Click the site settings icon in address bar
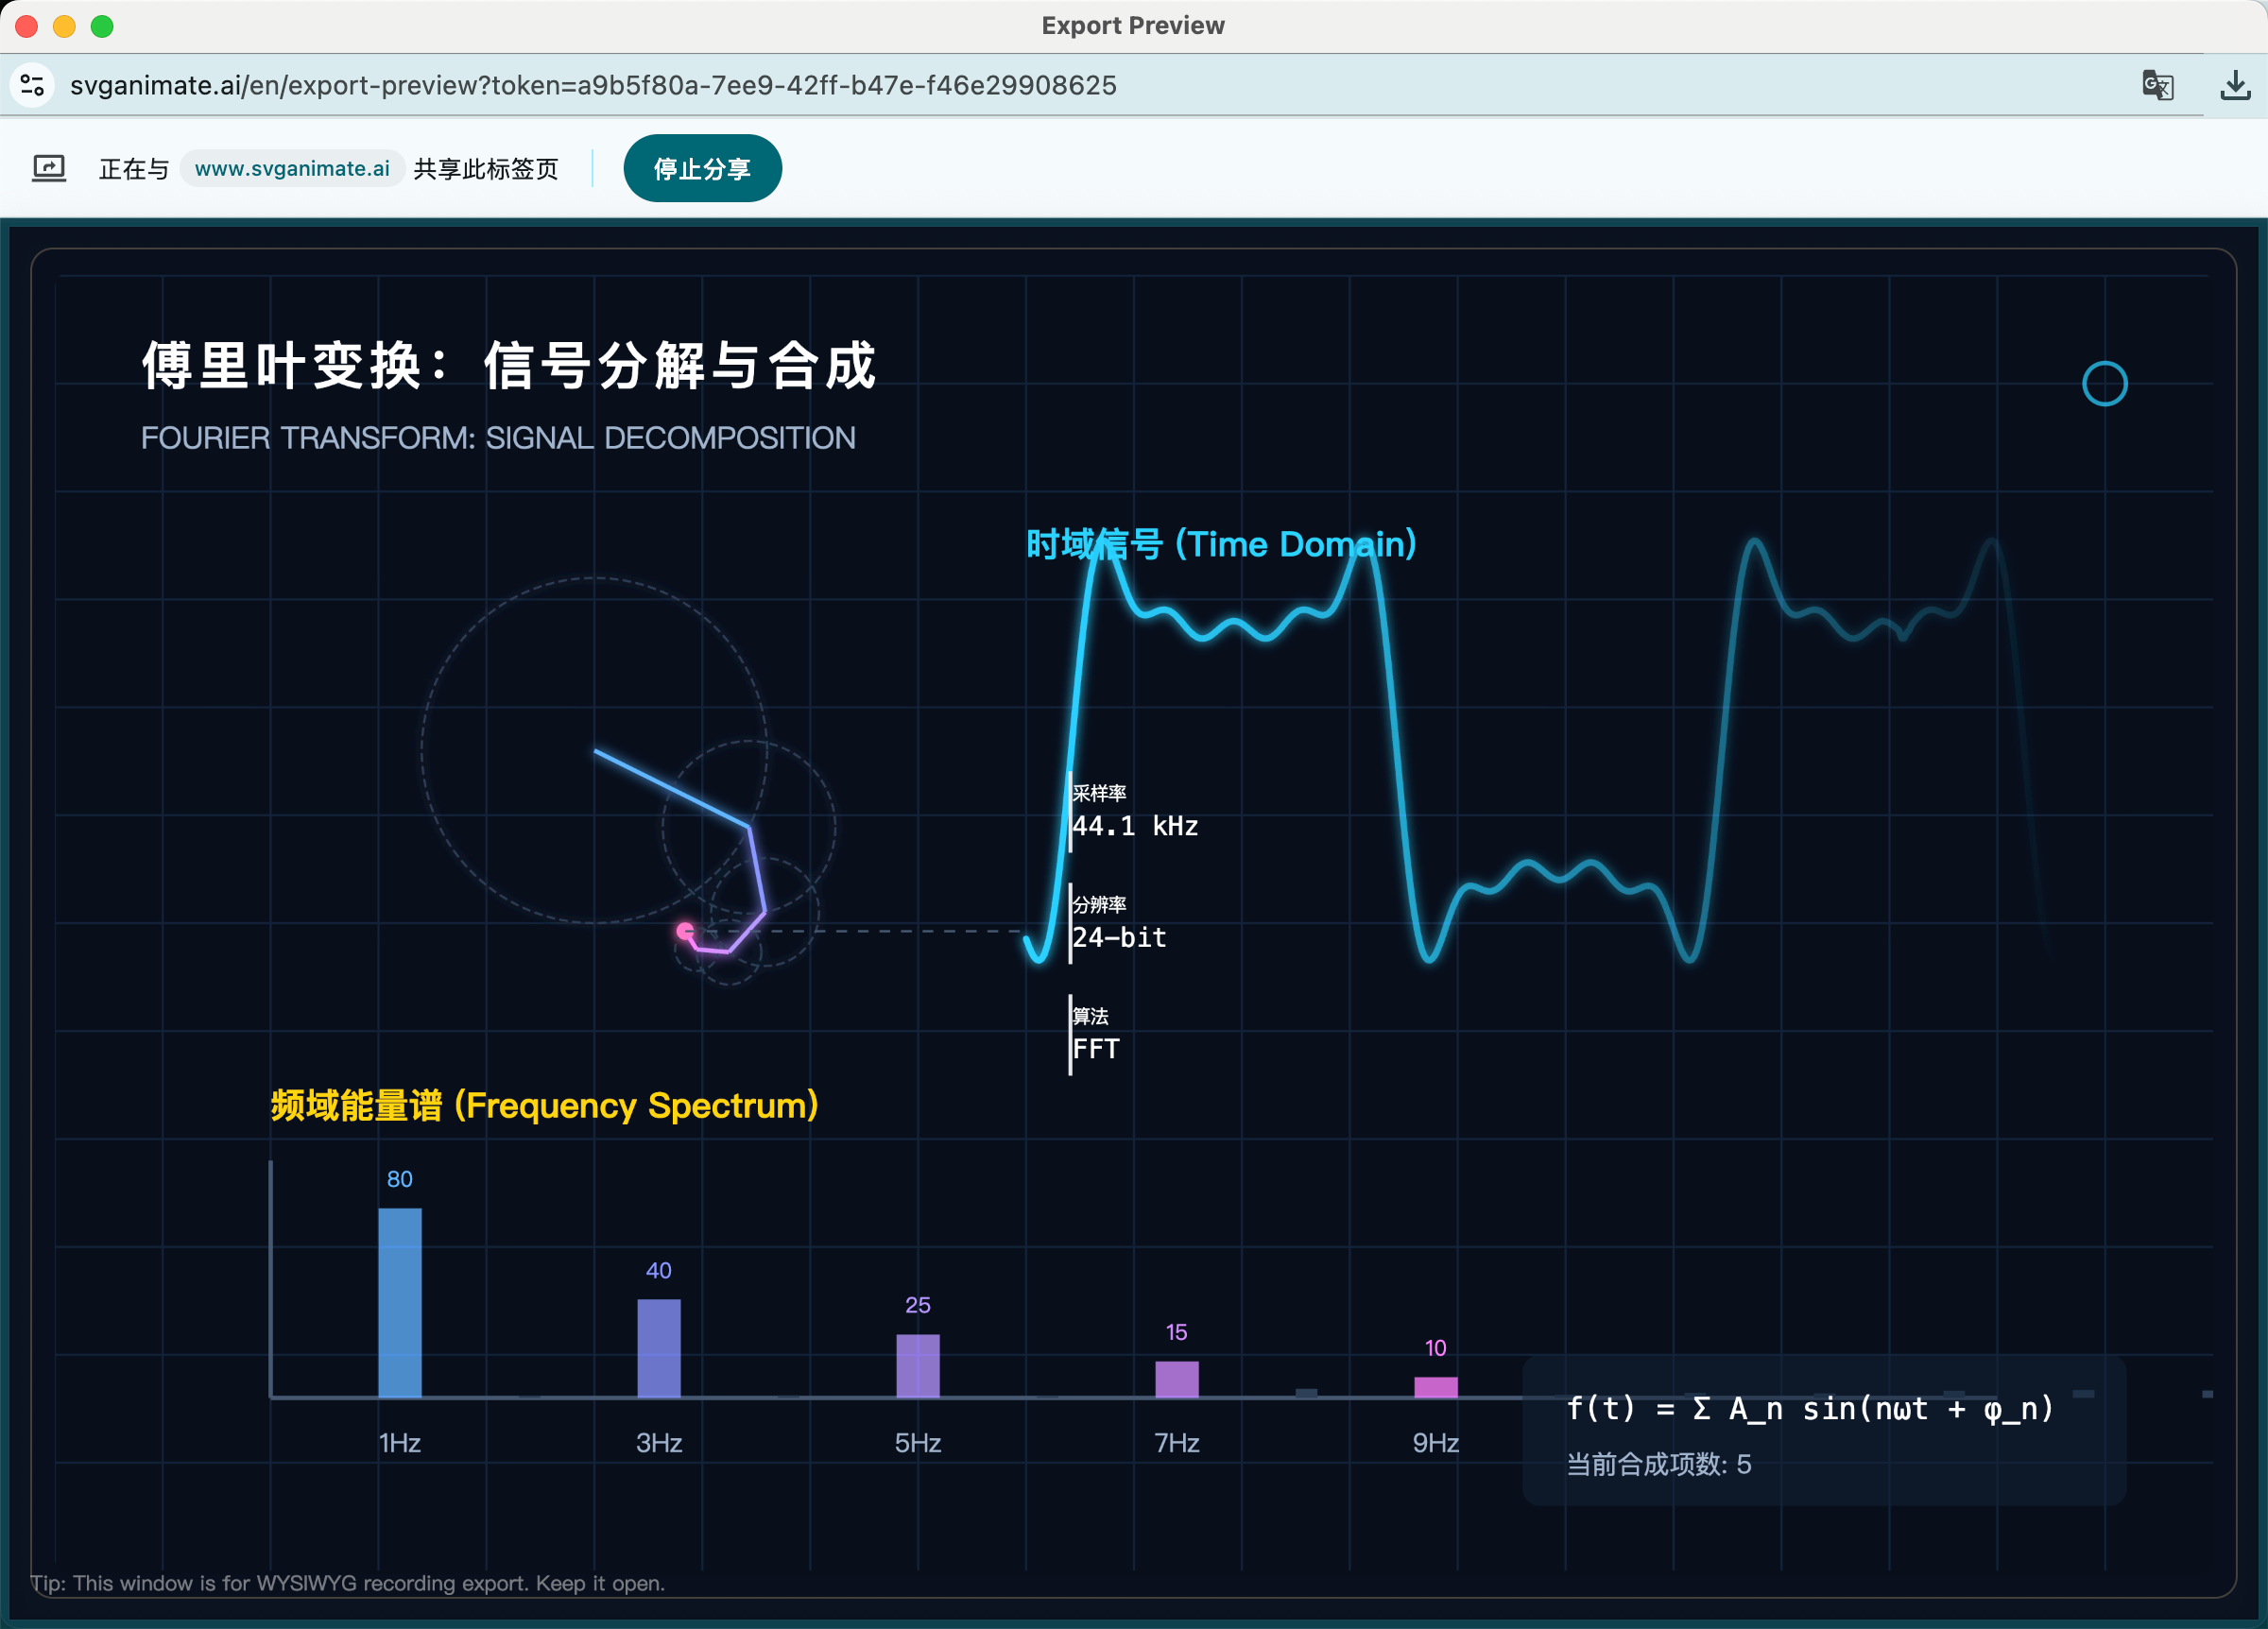This screenshot has width=2268, height=1629. click(x=32, y=85)
